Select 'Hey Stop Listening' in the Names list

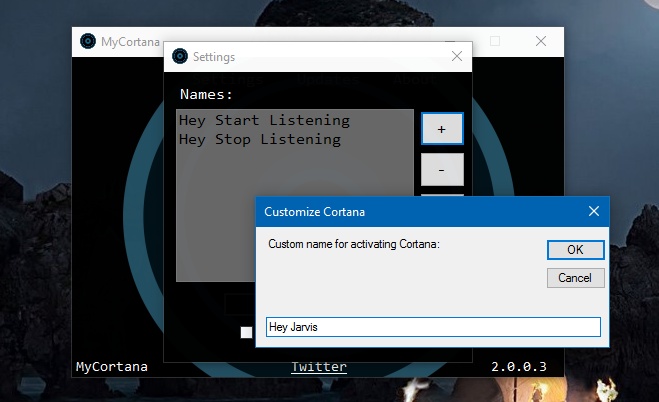point(260,139)
